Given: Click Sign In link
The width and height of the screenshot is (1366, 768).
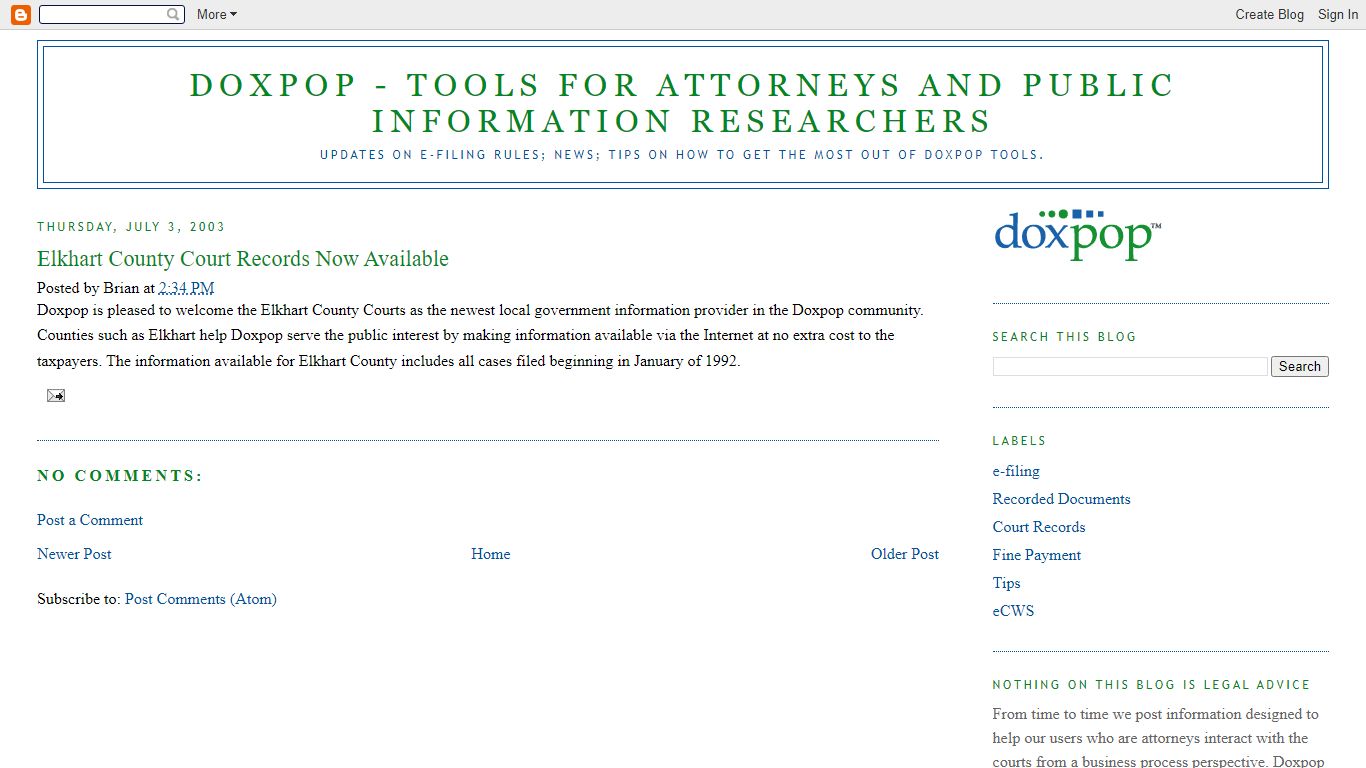Looking at the screenshot, I should click(1337, 14).
